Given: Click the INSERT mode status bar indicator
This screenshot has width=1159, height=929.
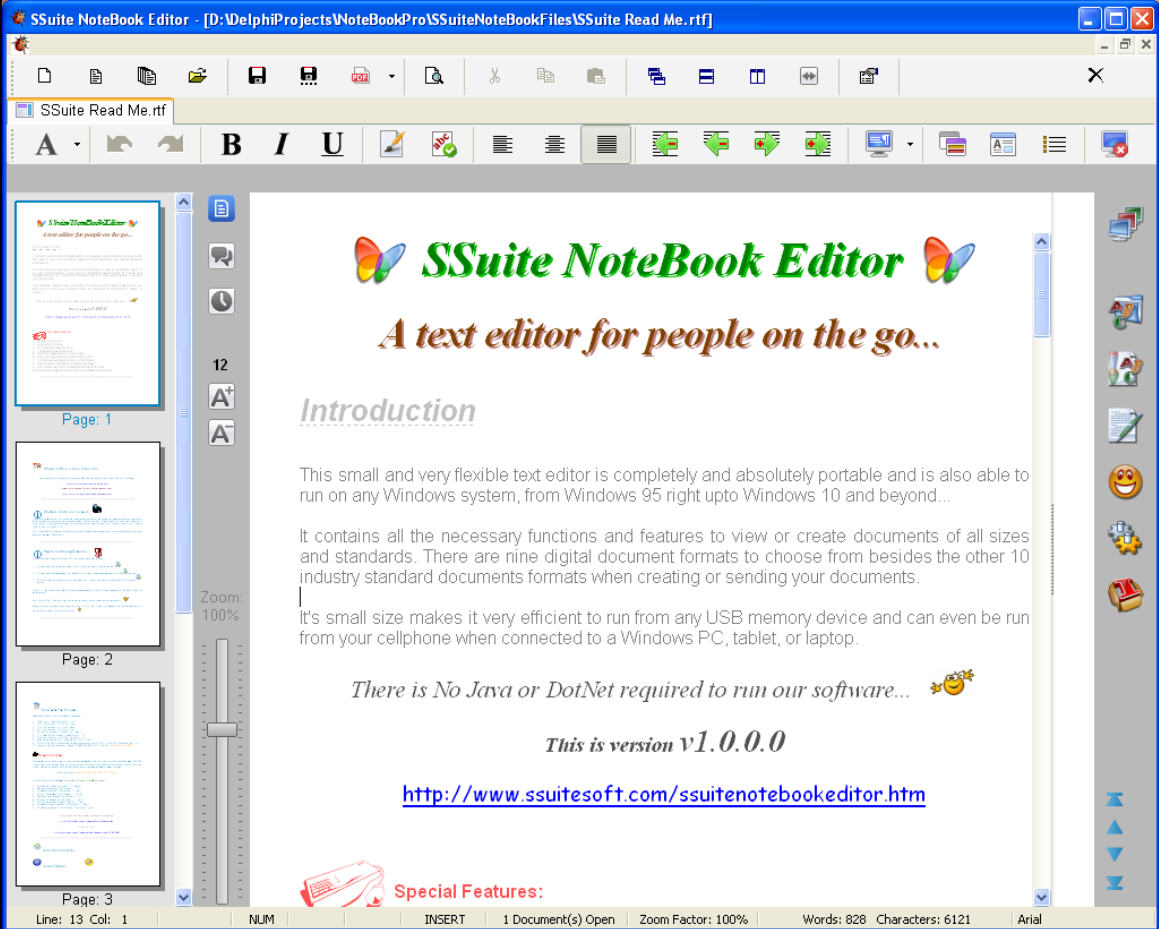Looking at the screenshot, I should tap(445, 919).
